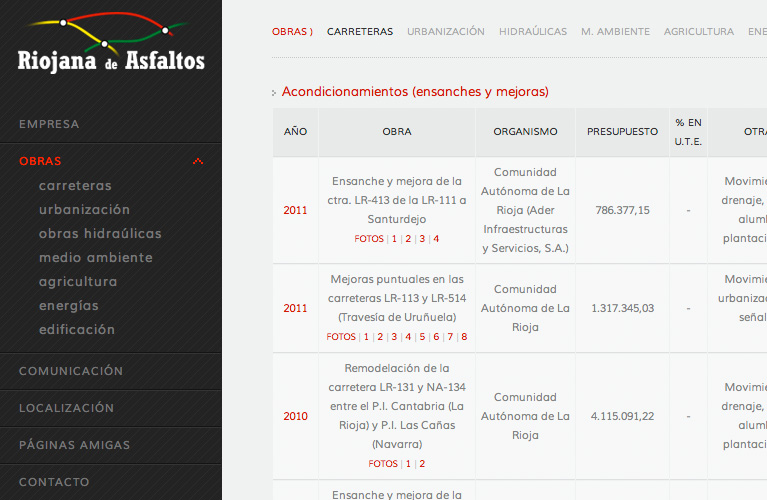The width and height of the screenshot is (767, 500).
Task: Open the Localización sidebar section
Action: tap(66, 408)
